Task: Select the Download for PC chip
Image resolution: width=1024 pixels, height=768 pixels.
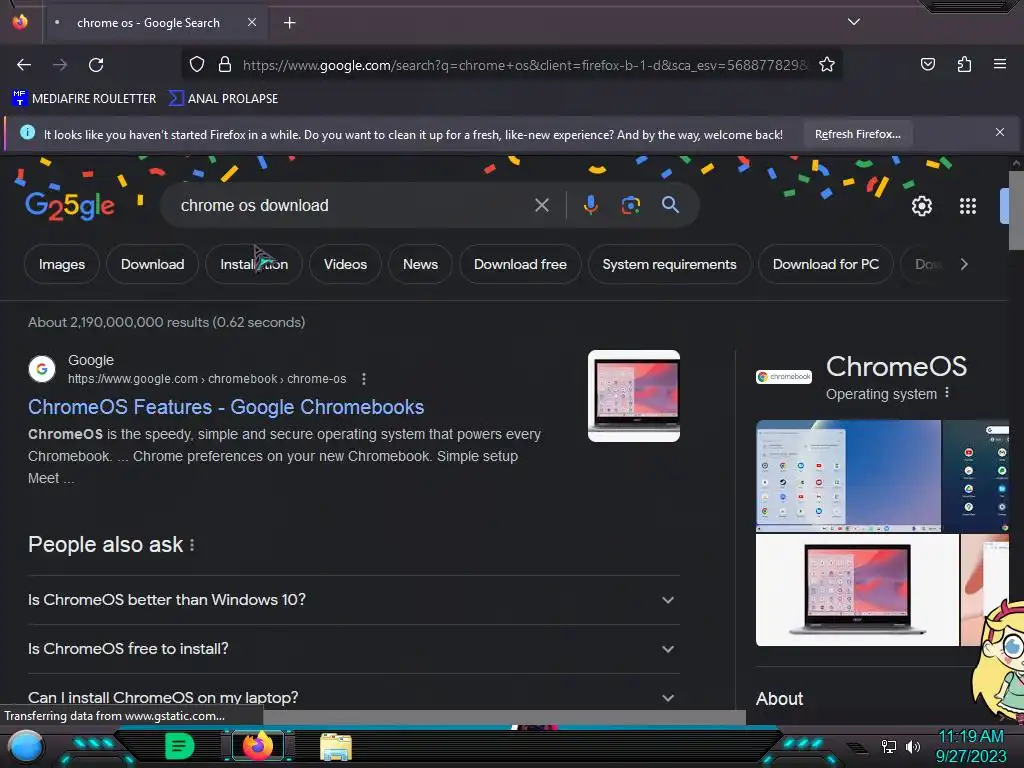Action: point(825,264)
